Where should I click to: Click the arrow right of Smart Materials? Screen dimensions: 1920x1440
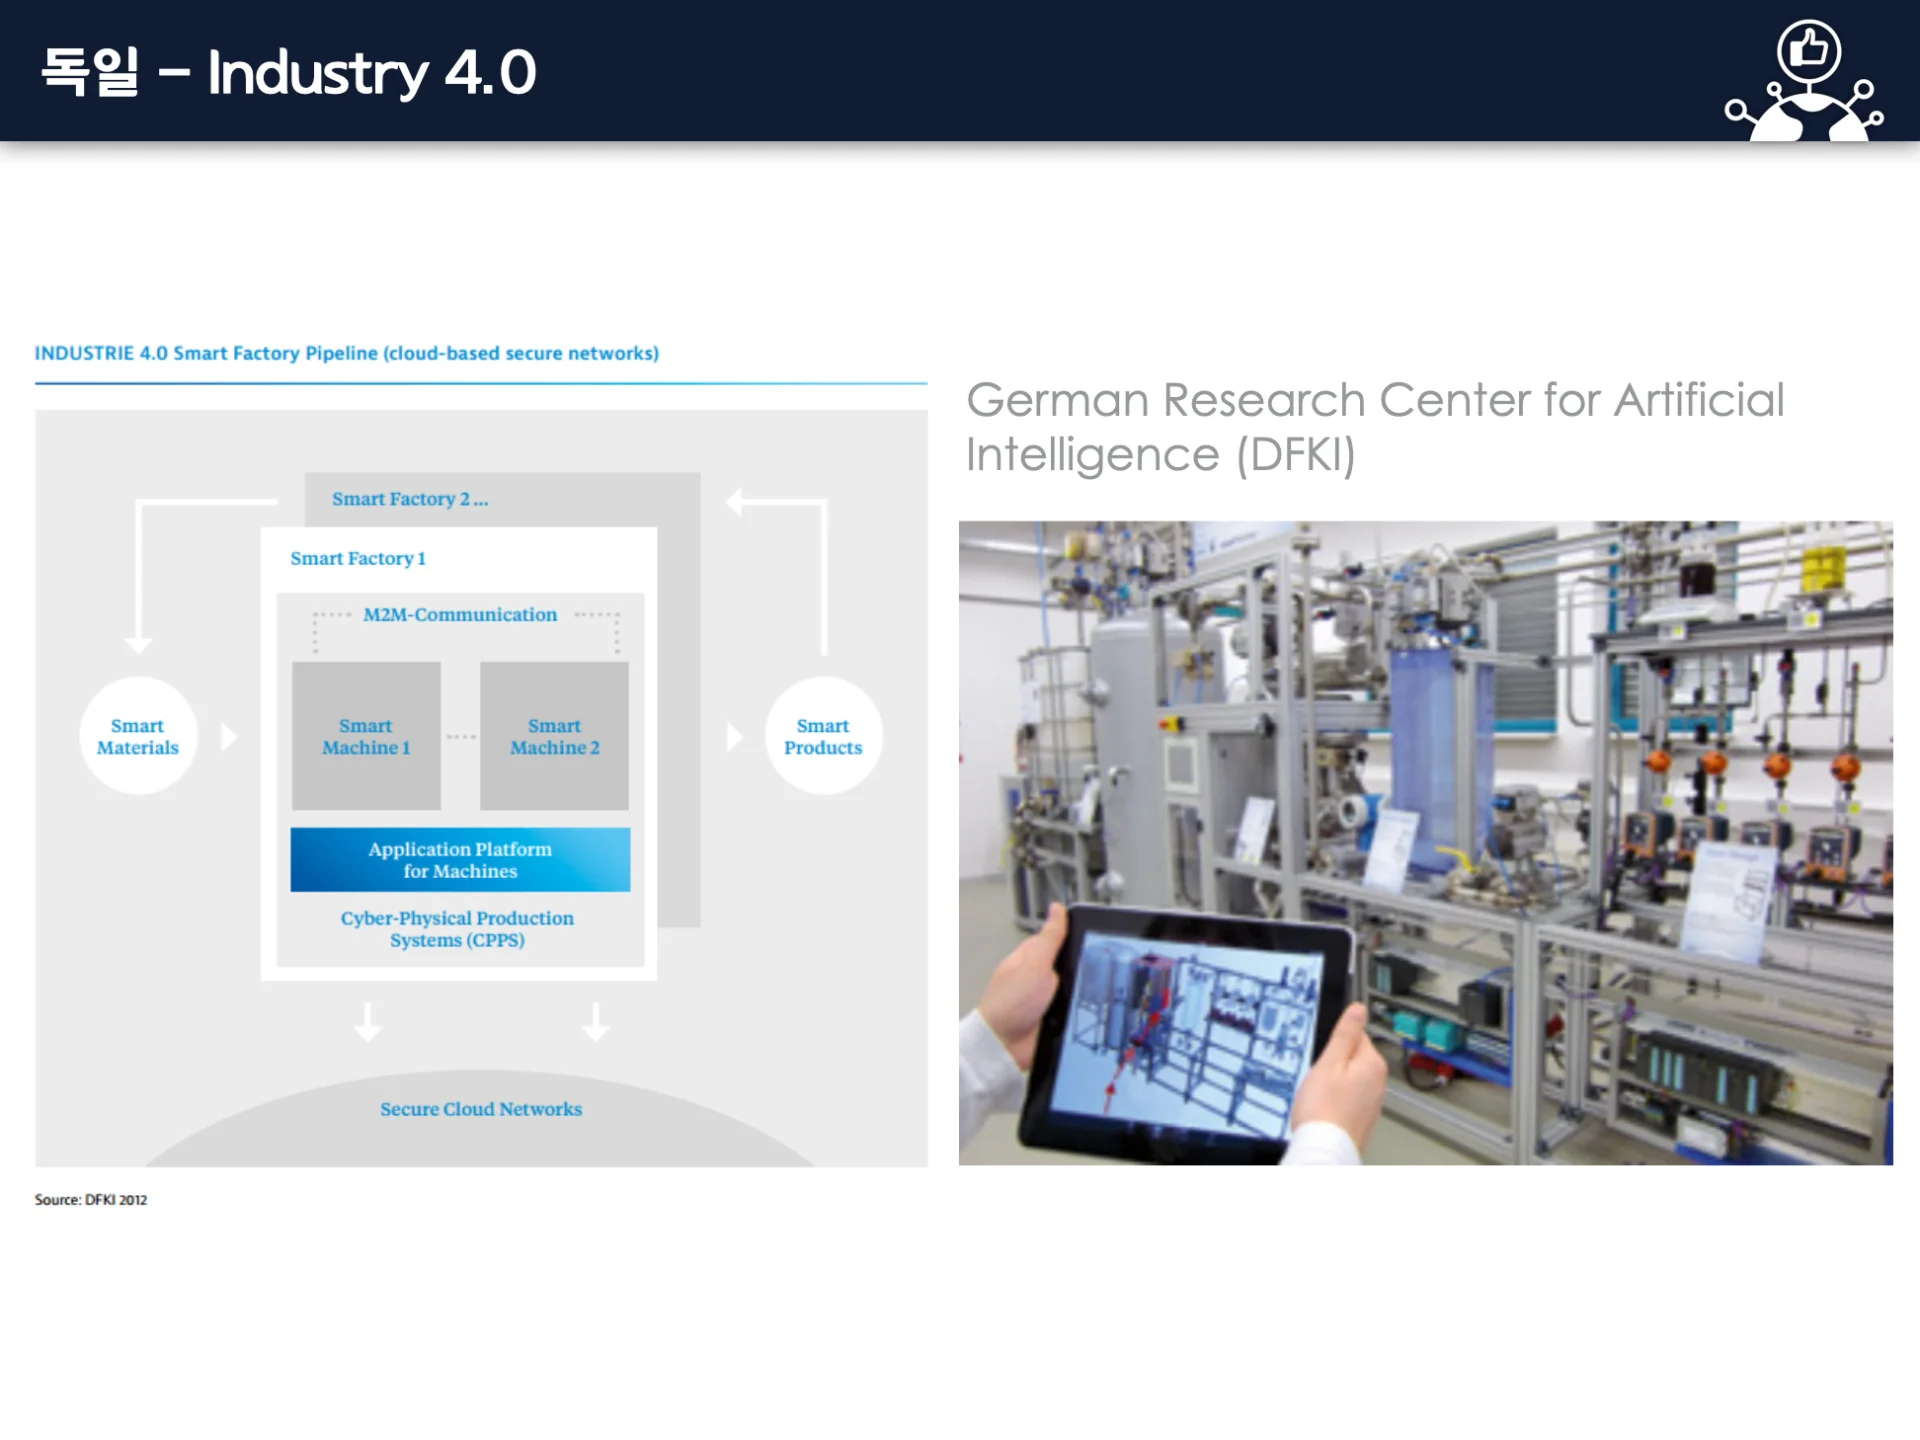[229, 737]
